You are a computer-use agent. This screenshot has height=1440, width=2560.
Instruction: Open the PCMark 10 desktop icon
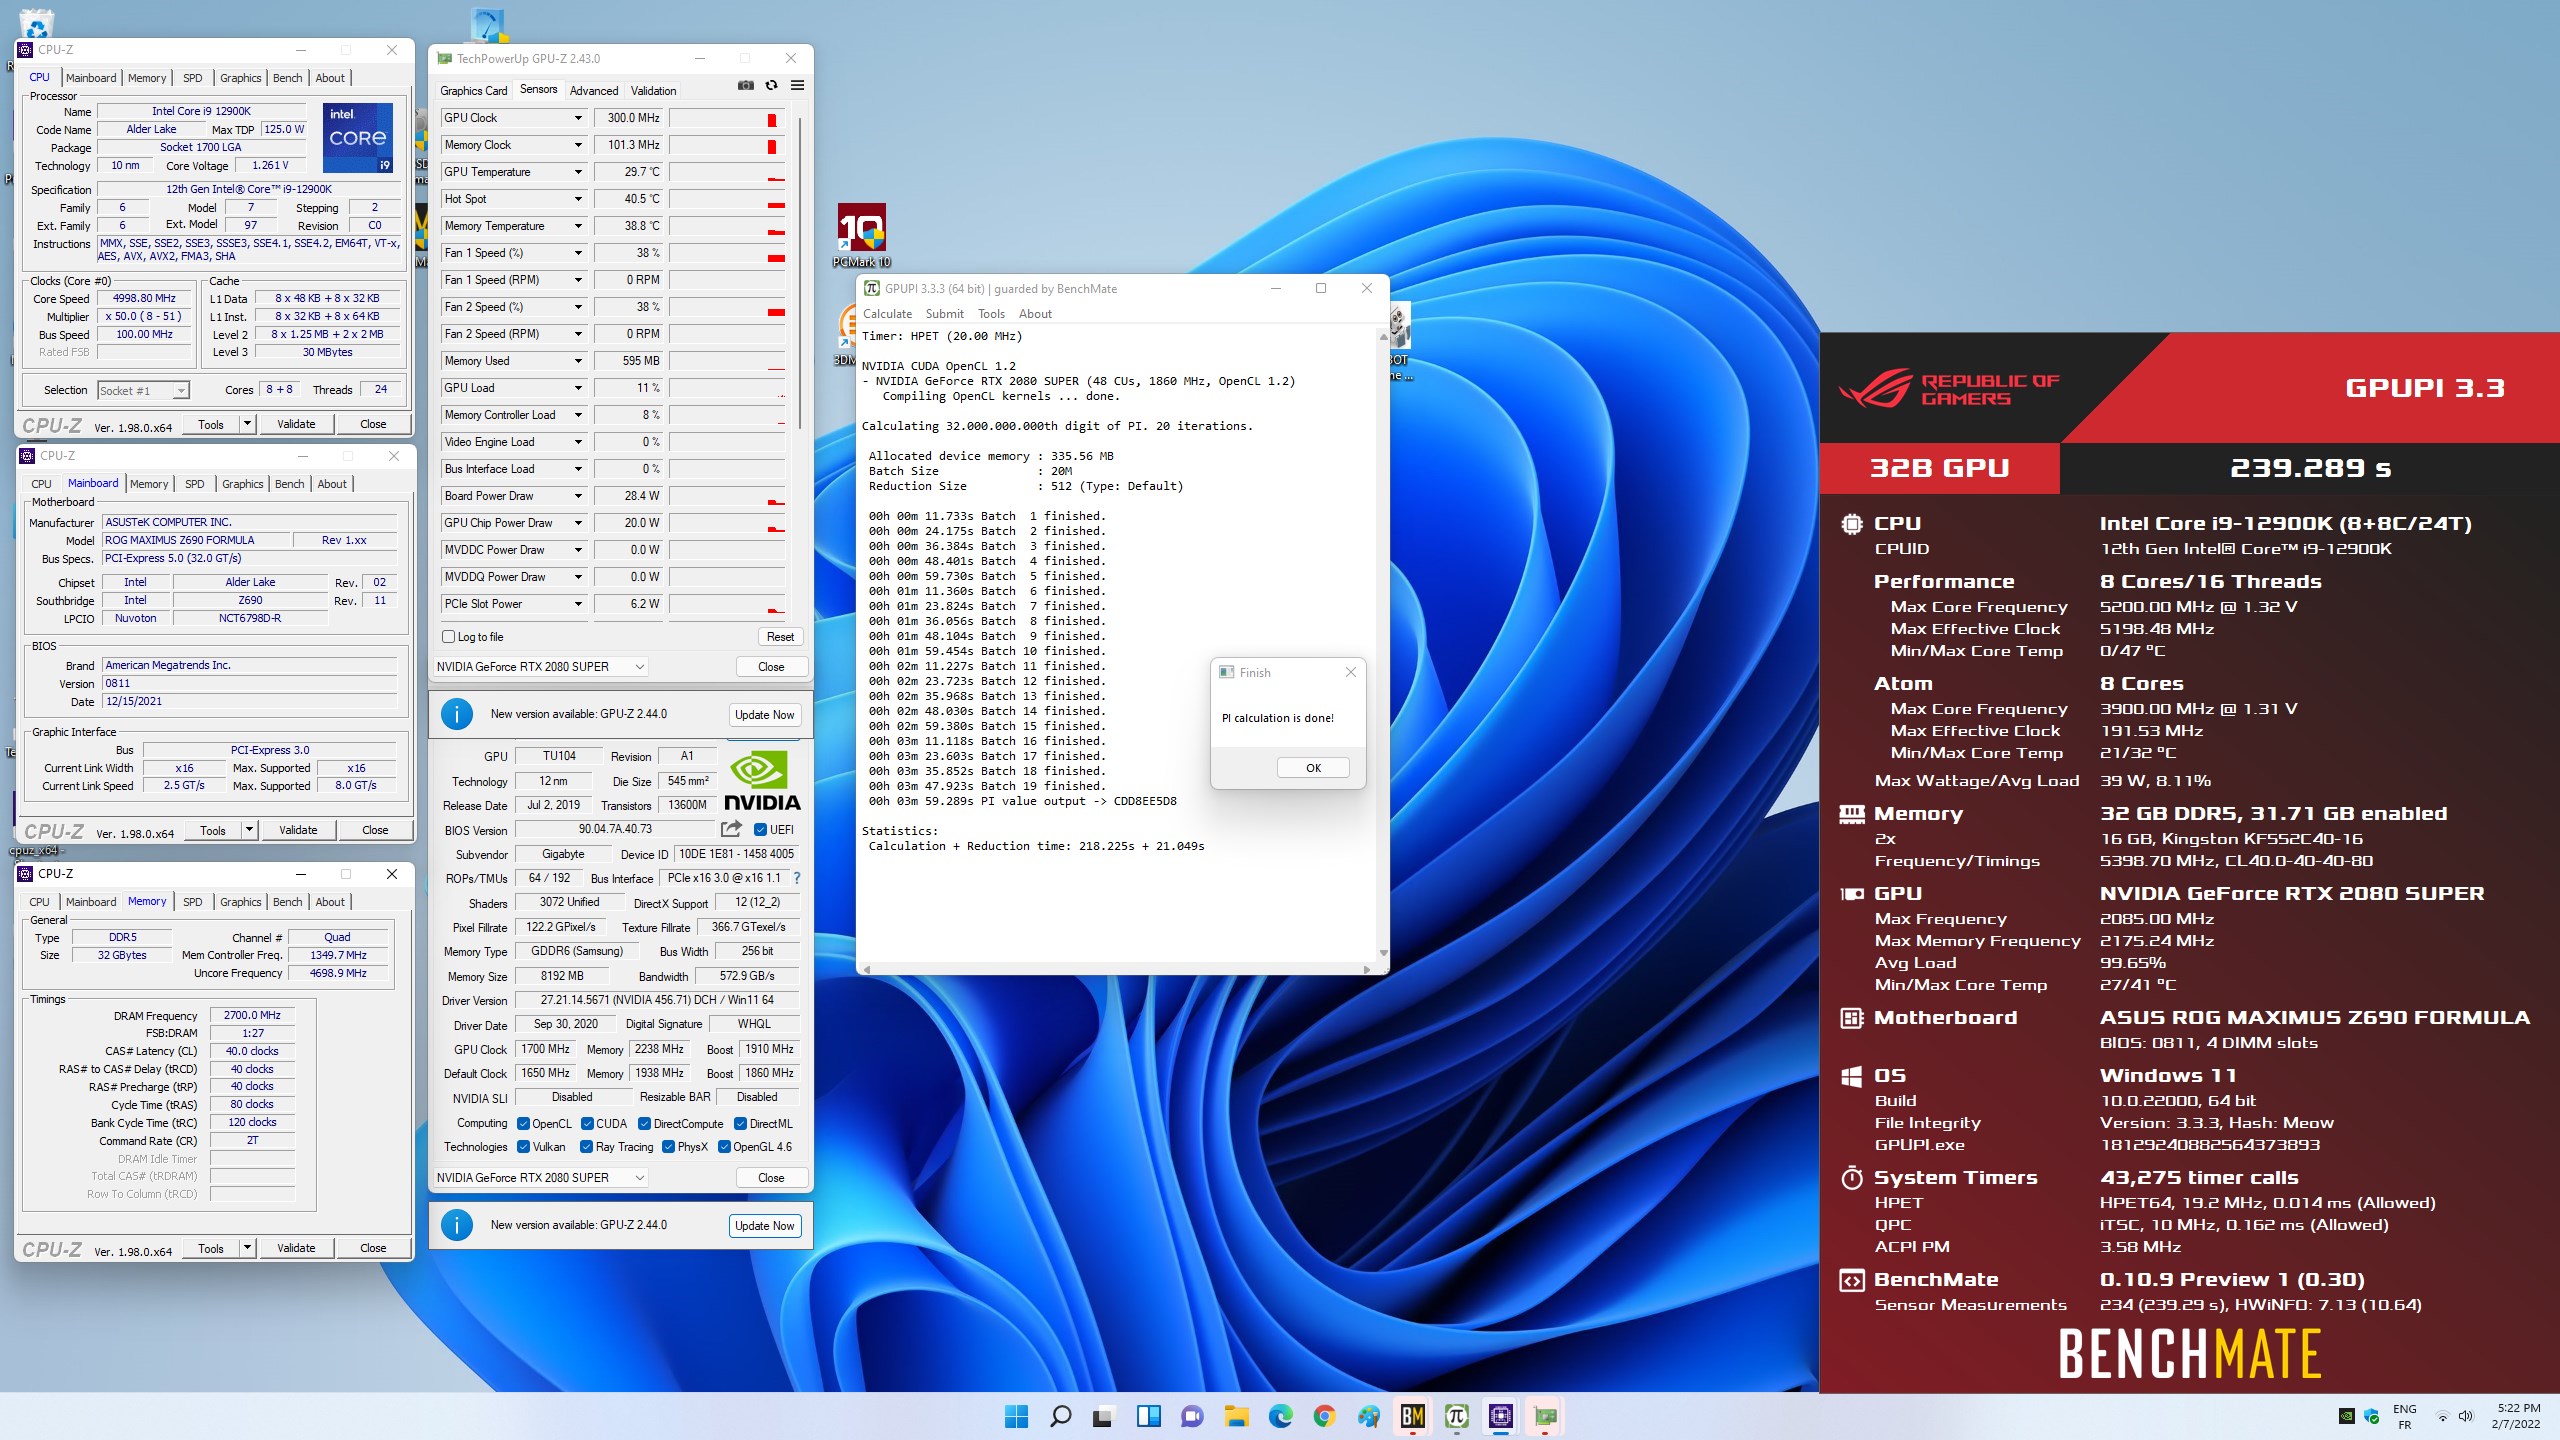pyautogui.click(x=861, y=236)
